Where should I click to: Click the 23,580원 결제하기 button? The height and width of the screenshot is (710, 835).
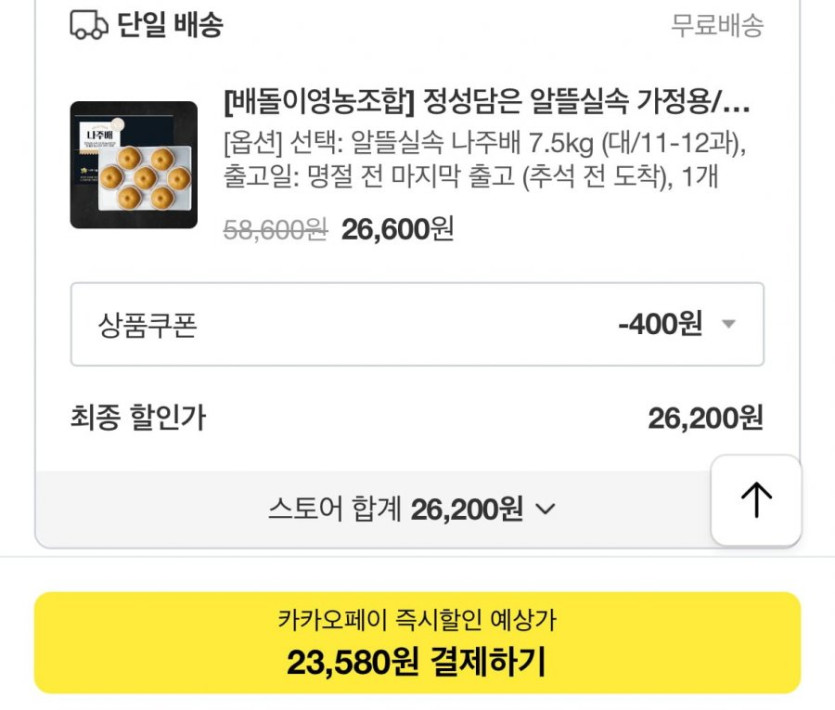click(417, 643)
